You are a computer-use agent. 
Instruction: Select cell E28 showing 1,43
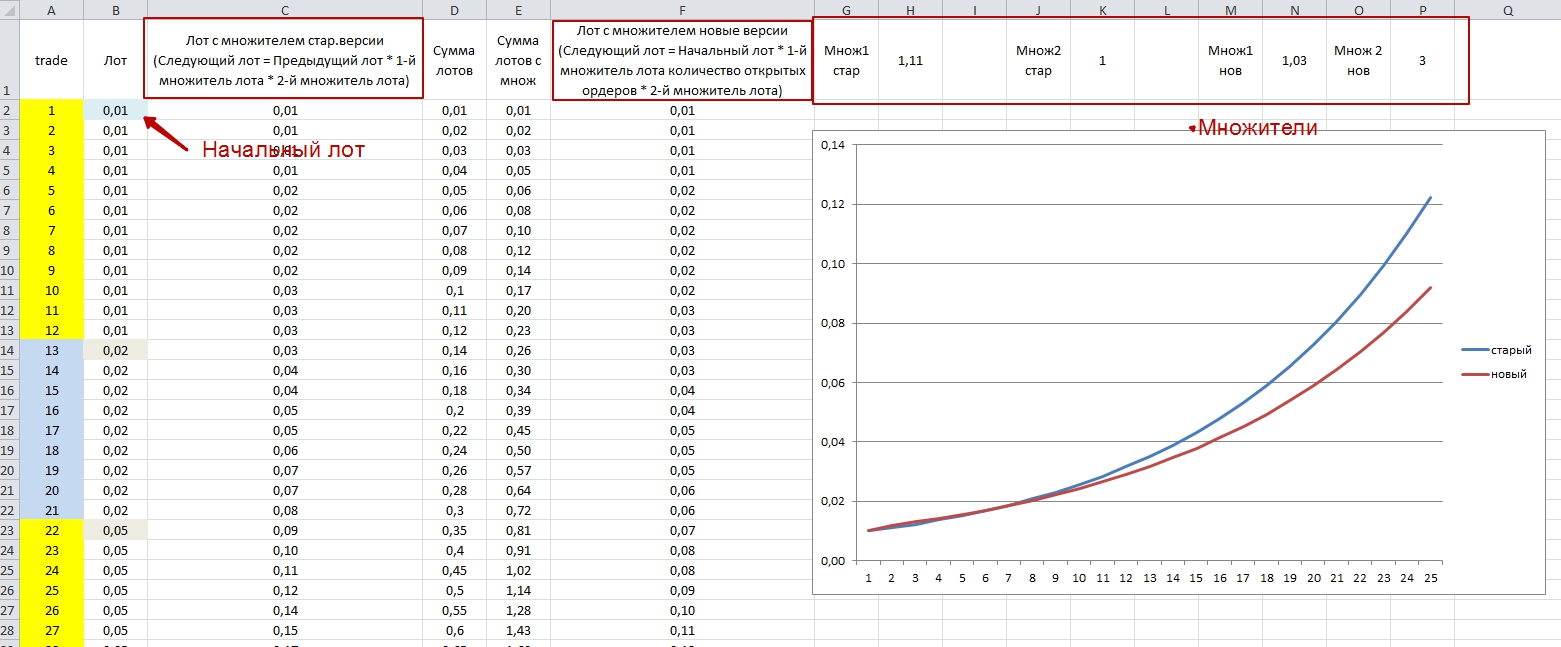tap(518, 630)
